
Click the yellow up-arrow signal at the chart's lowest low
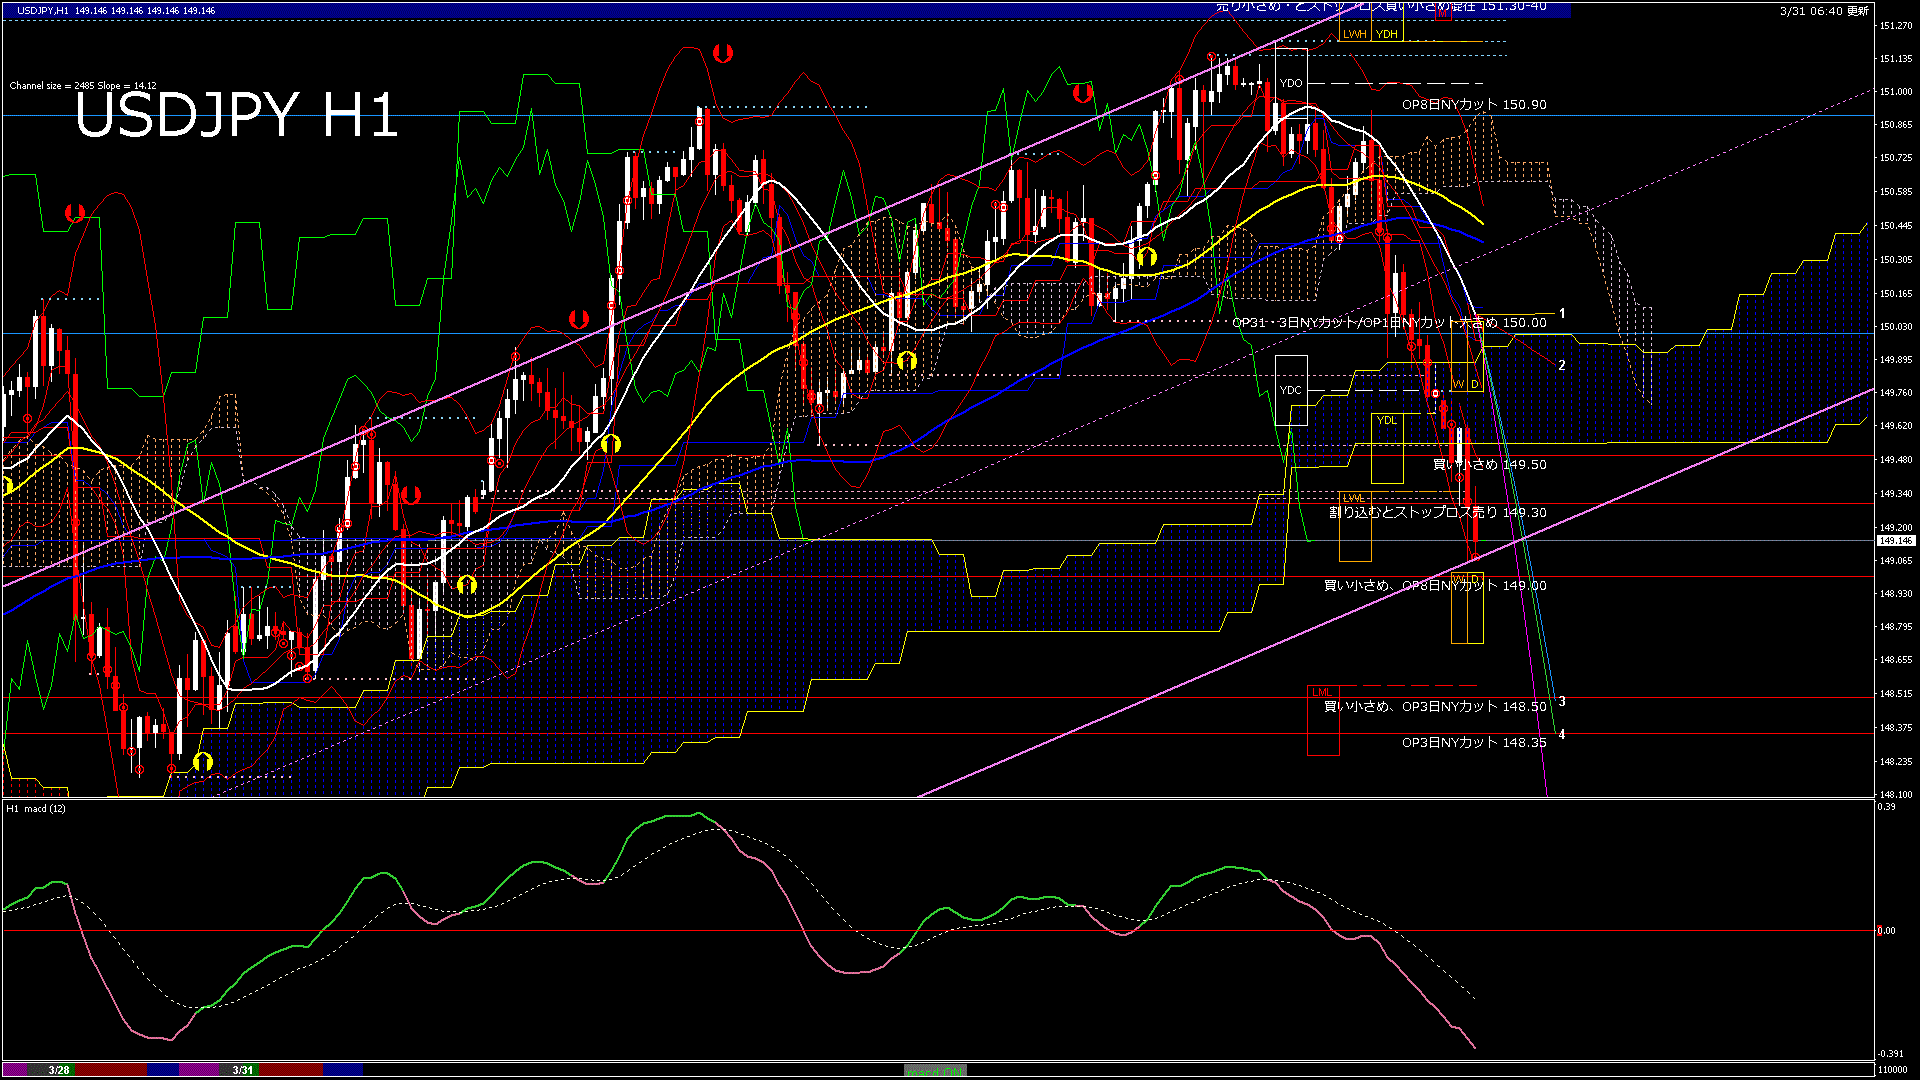pos(203,762)
